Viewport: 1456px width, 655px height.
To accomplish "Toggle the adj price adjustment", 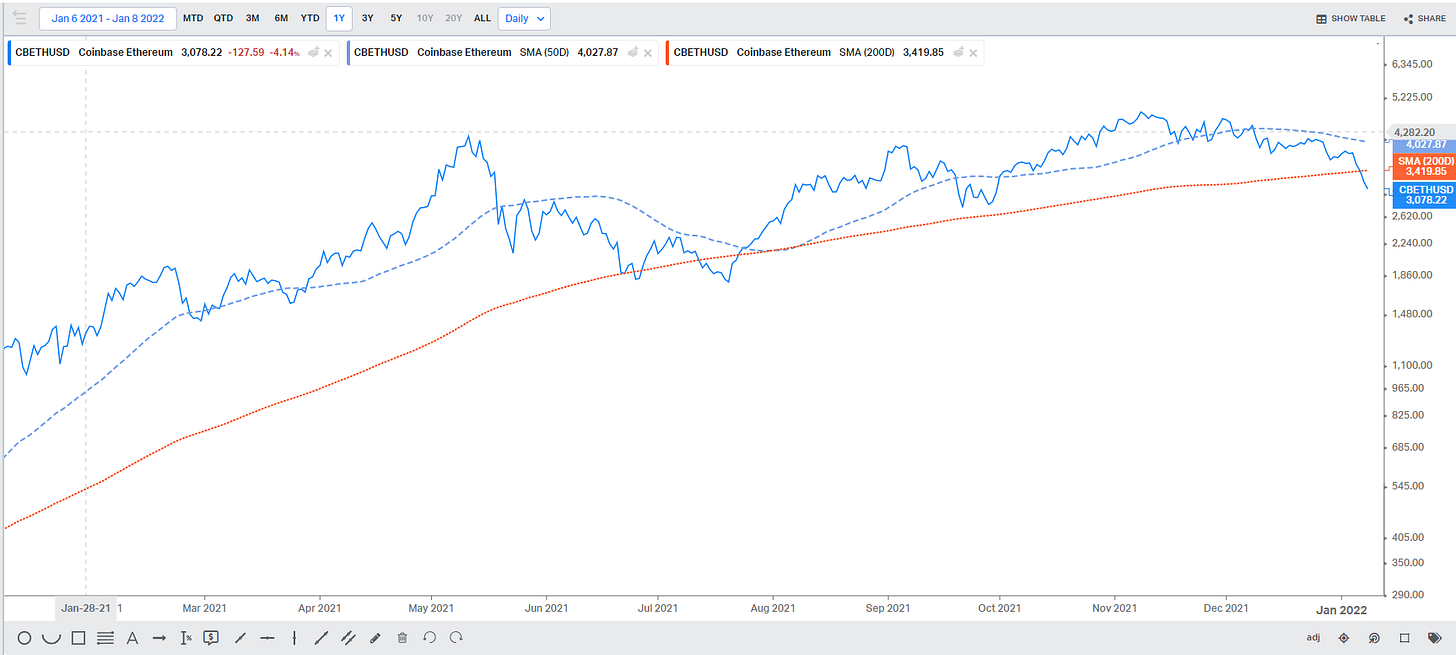I will [1313, 637].
